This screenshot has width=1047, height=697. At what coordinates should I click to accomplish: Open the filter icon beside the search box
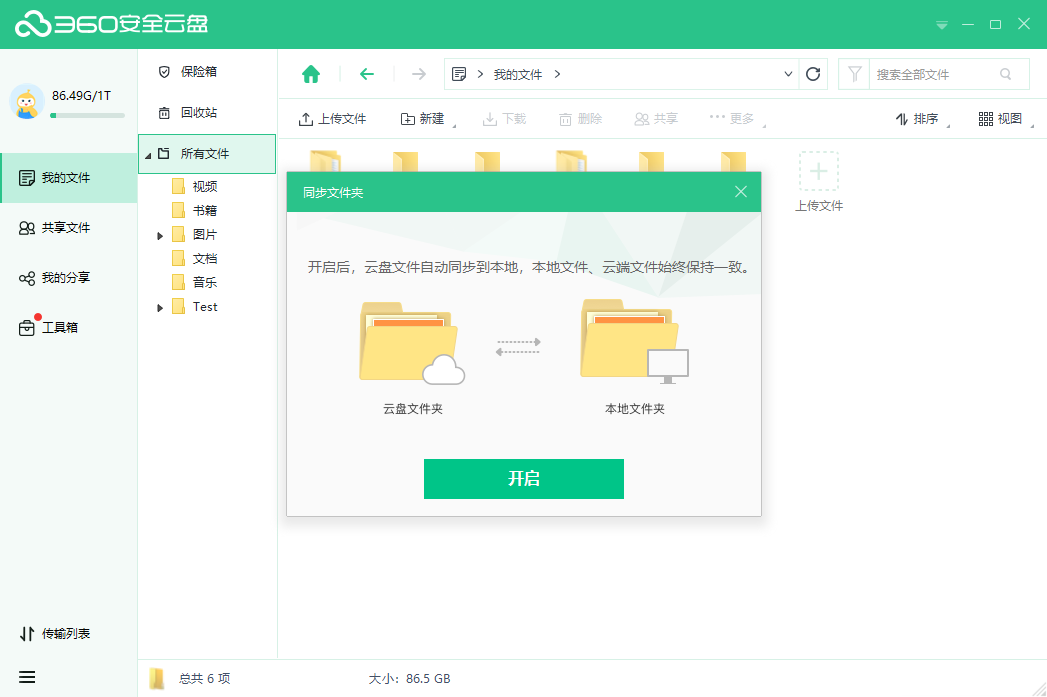[x=855, y=73]
